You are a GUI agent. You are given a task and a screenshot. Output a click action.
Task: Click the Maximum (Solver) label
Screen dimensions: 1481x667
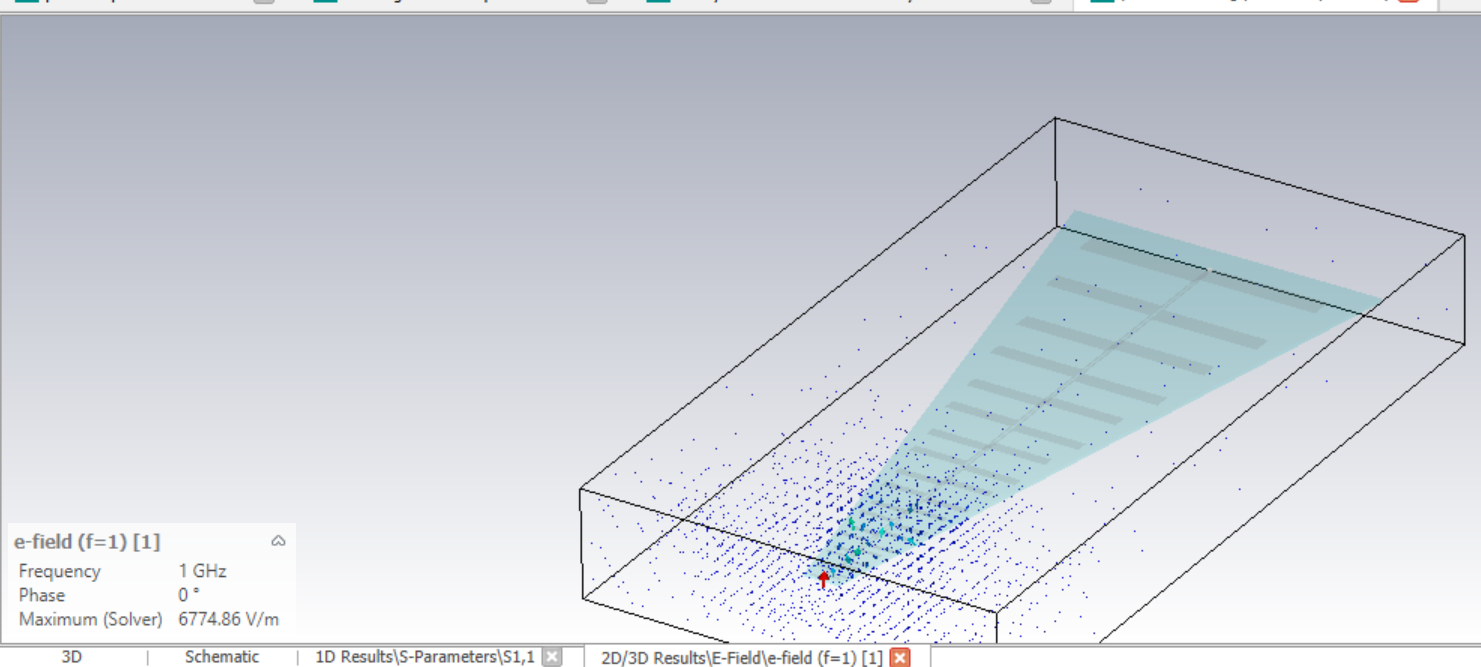(x=90, y=619)
